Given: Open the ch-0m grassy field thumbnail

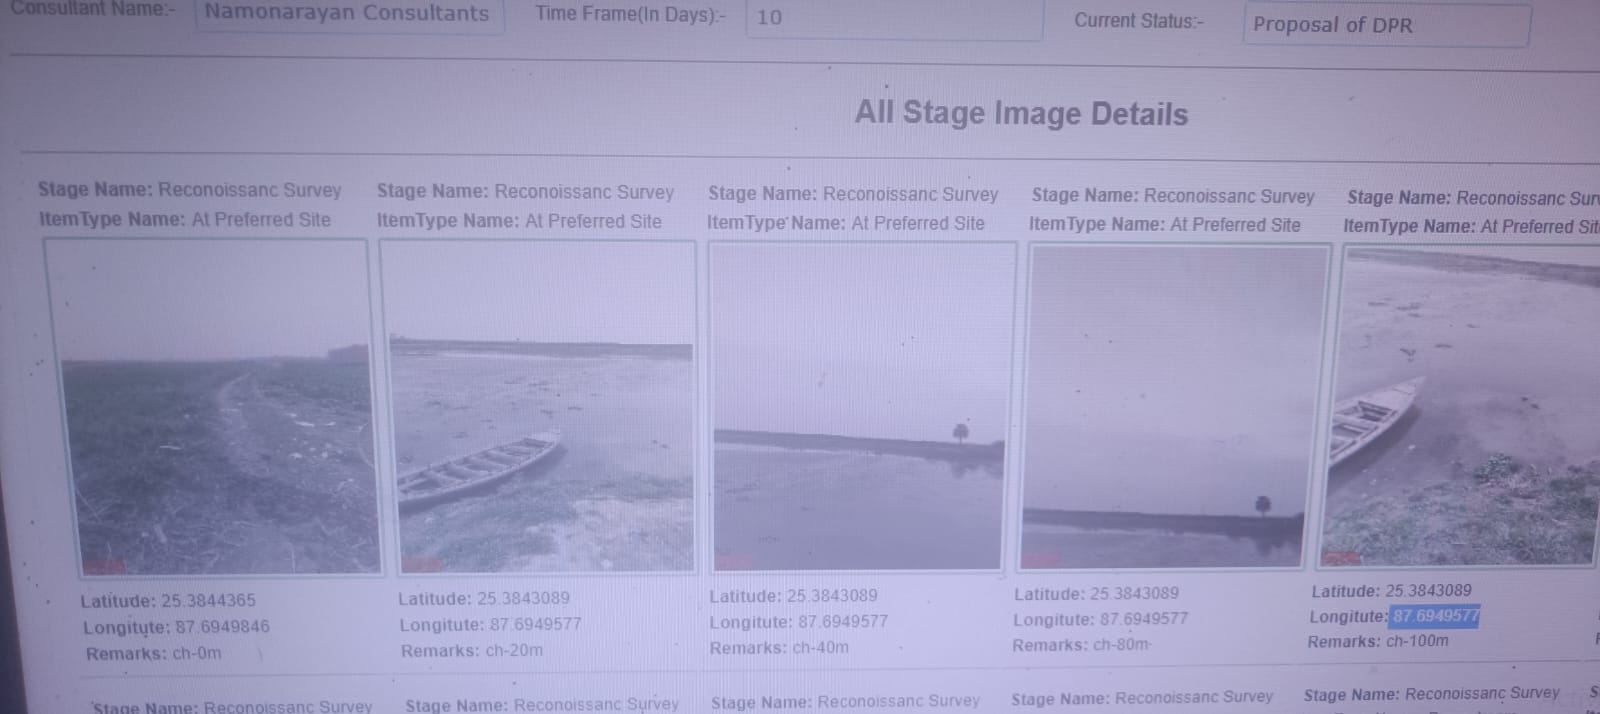Looking at the screenshot, I should (x=212, y=407).
